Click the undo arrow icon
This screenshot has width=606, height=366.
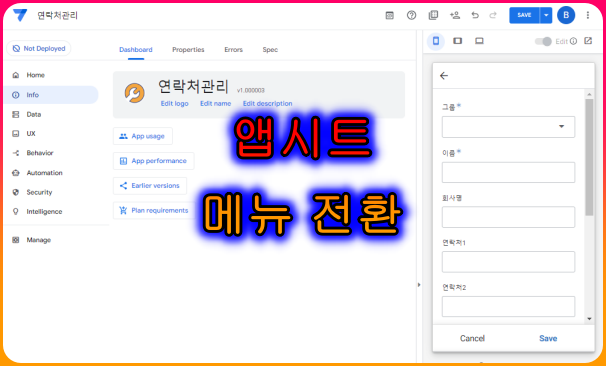tap(475, 15)
